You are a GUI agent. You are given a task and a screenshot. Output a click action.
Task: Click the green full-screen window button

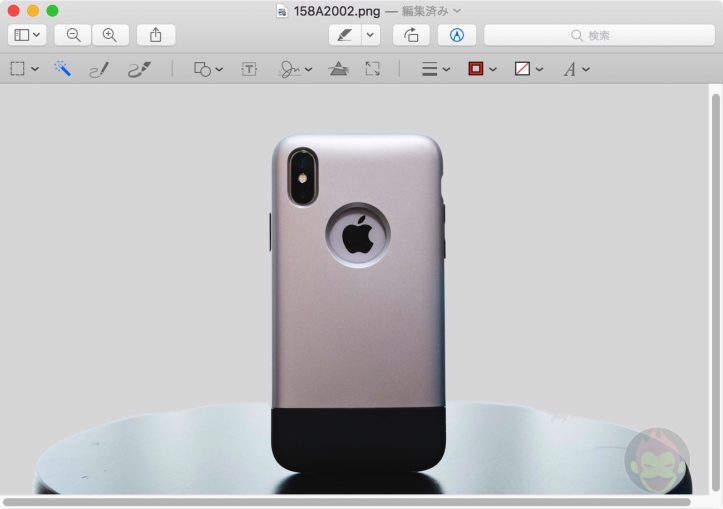53,11
